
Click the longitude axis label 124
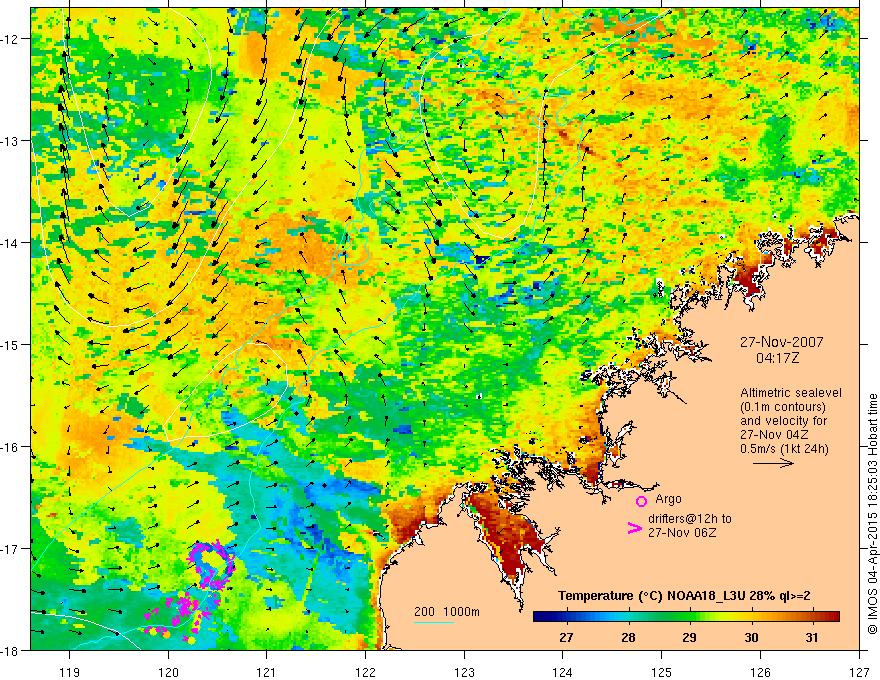563,671
